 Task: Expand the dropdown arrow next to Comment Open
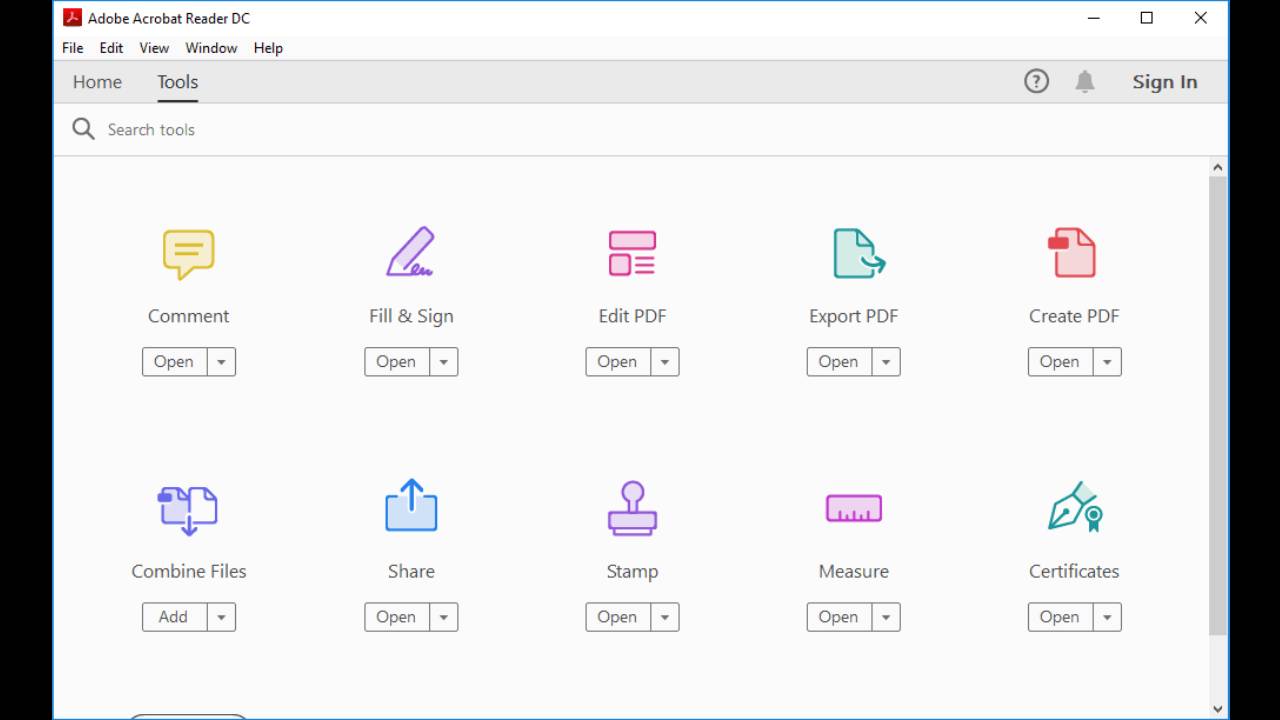click(221, 362)
